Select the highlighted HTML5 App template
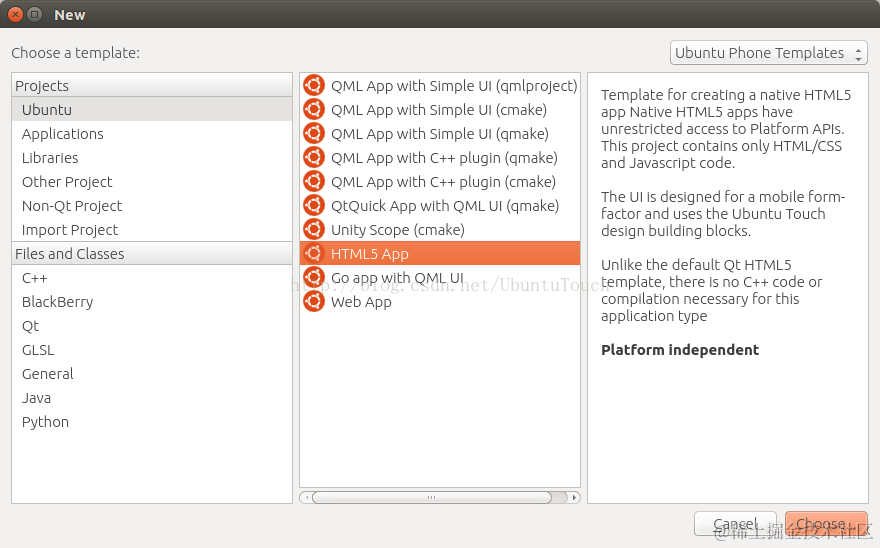This screenshot has height=548, width=880. coord(440,254)
